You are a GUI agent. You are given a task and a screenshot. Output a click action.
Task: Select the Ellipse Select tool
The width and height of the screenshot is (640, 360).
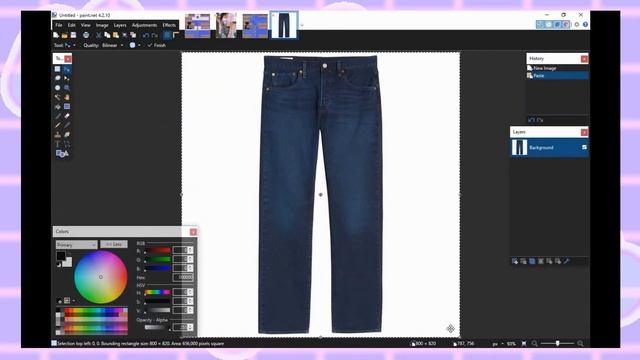pos(58,88)
